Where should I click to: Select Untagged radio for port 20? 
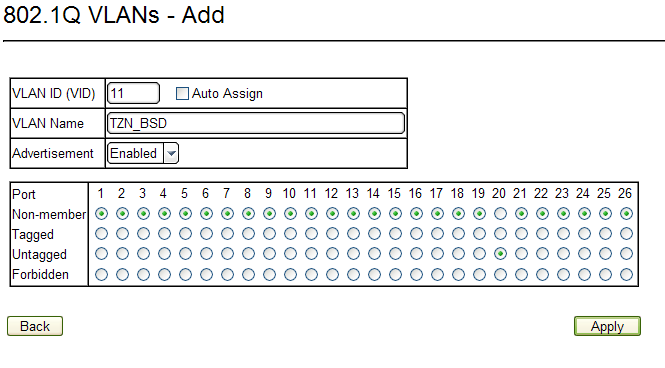(500, 254)
